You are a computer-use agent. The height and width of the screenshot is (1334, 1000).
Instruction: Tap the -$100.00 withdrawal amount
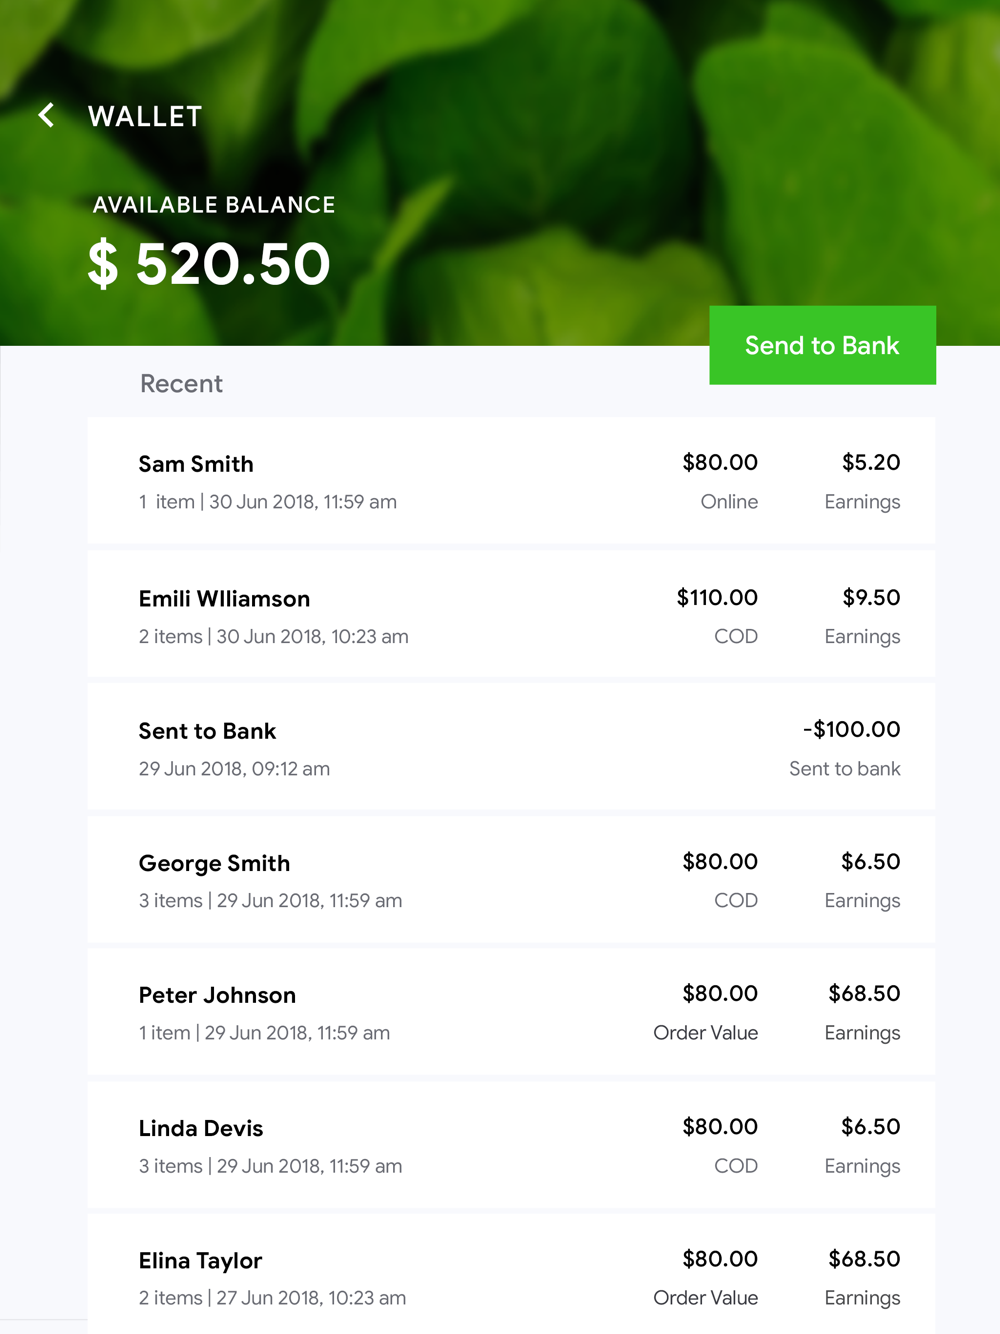pyautogui.click(x=851, y=730)
